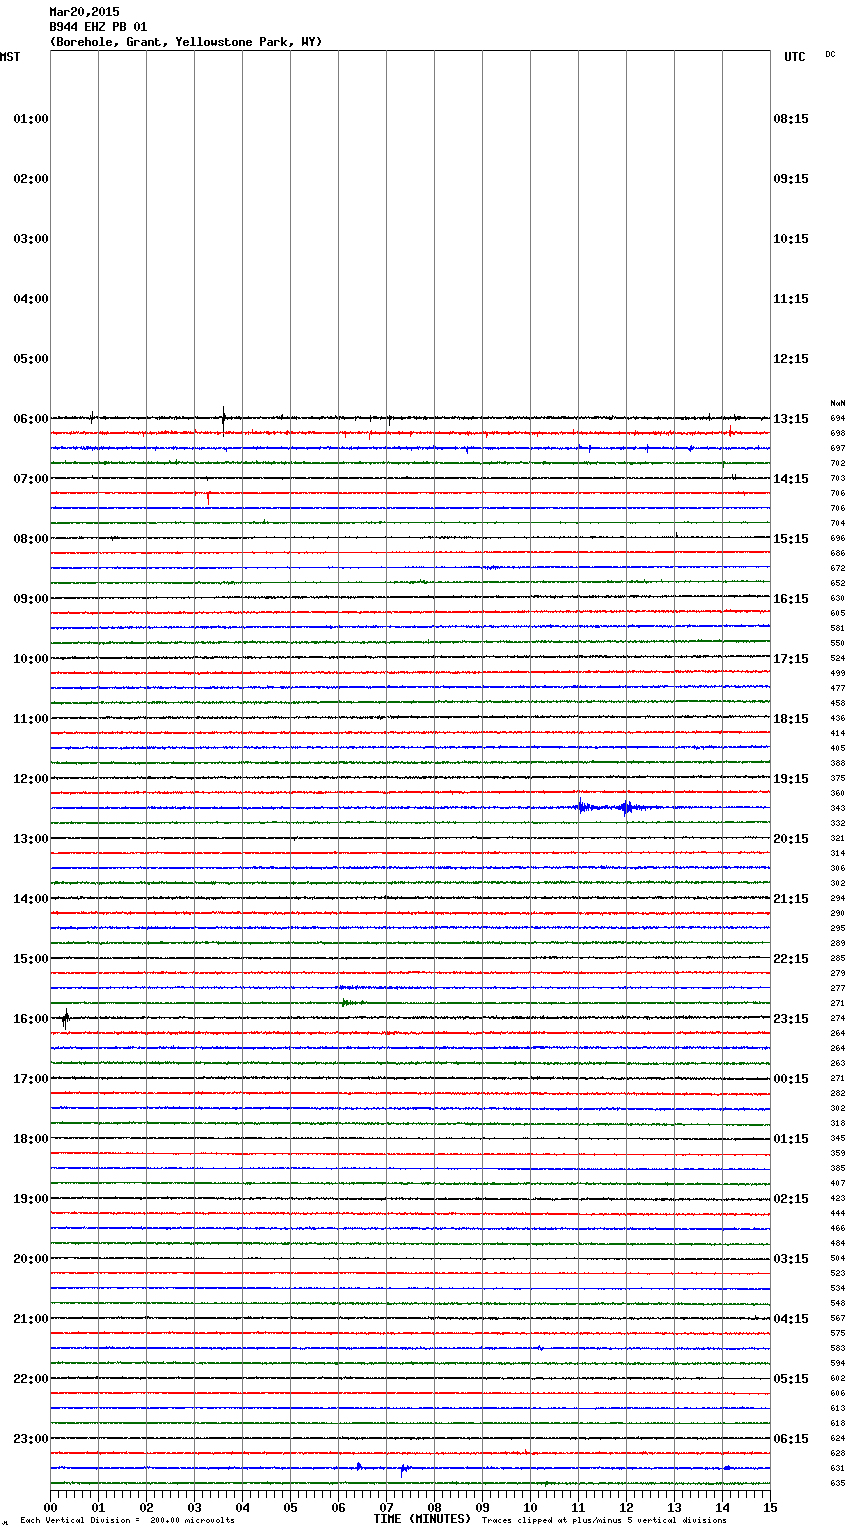Select the 06:00 MST time label
Viewport: 850px width, 1534px height.
[30, 419]
